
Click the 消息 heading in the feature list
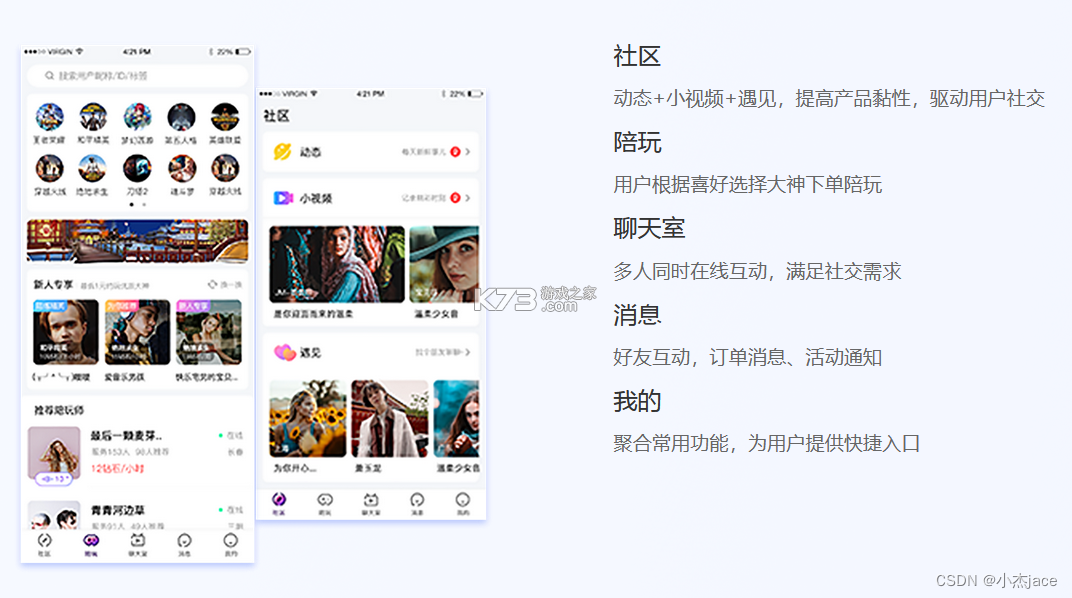[x=636, y=315]
